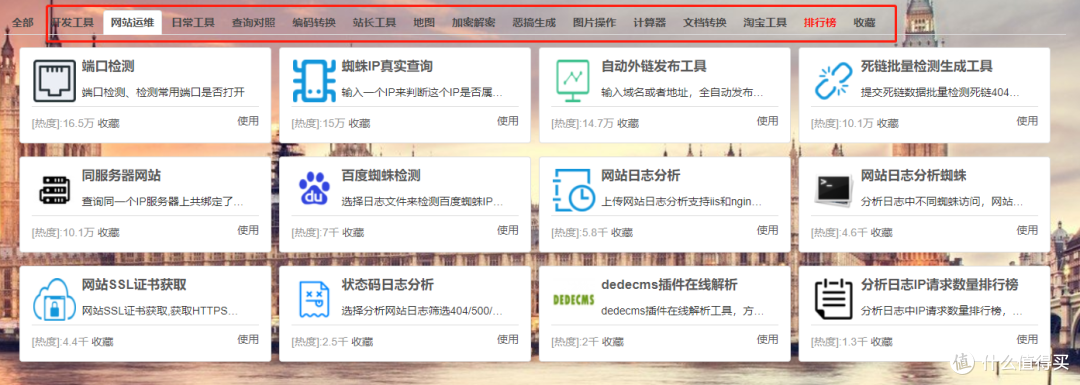Switch to the 全部 tab

click(x=23, y=22)
